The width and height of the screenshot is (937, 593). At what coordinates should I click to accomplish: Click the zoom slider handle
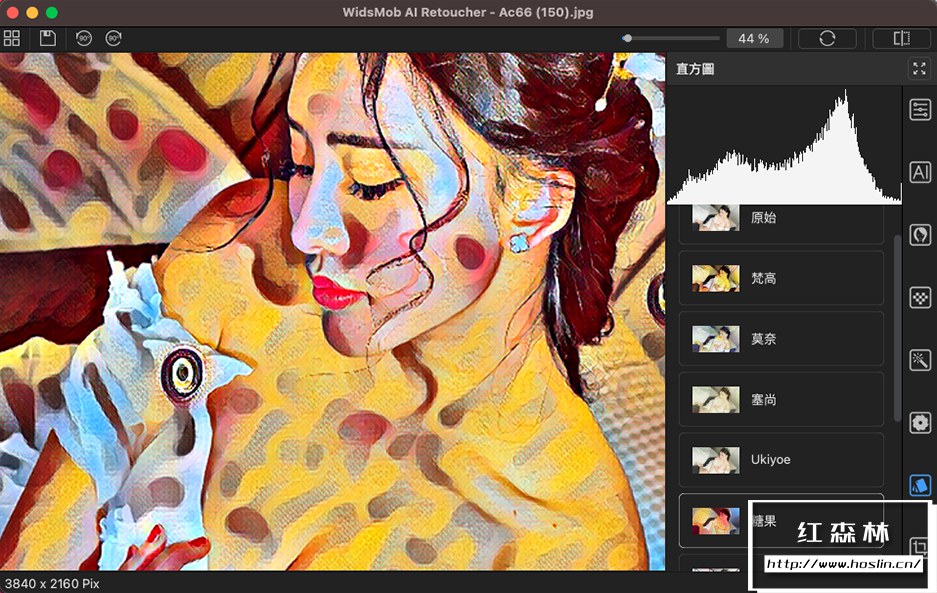627,38
